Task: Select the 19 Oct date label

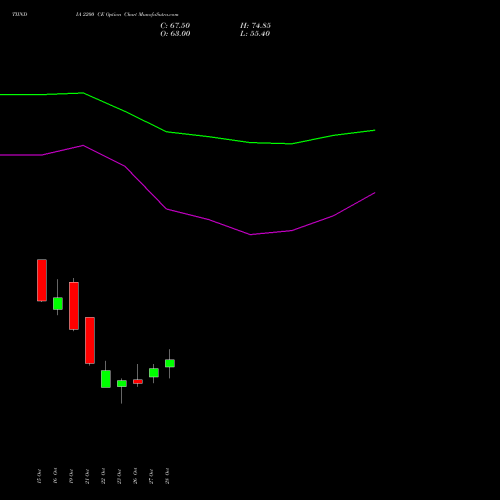Action: coord(71,476)
